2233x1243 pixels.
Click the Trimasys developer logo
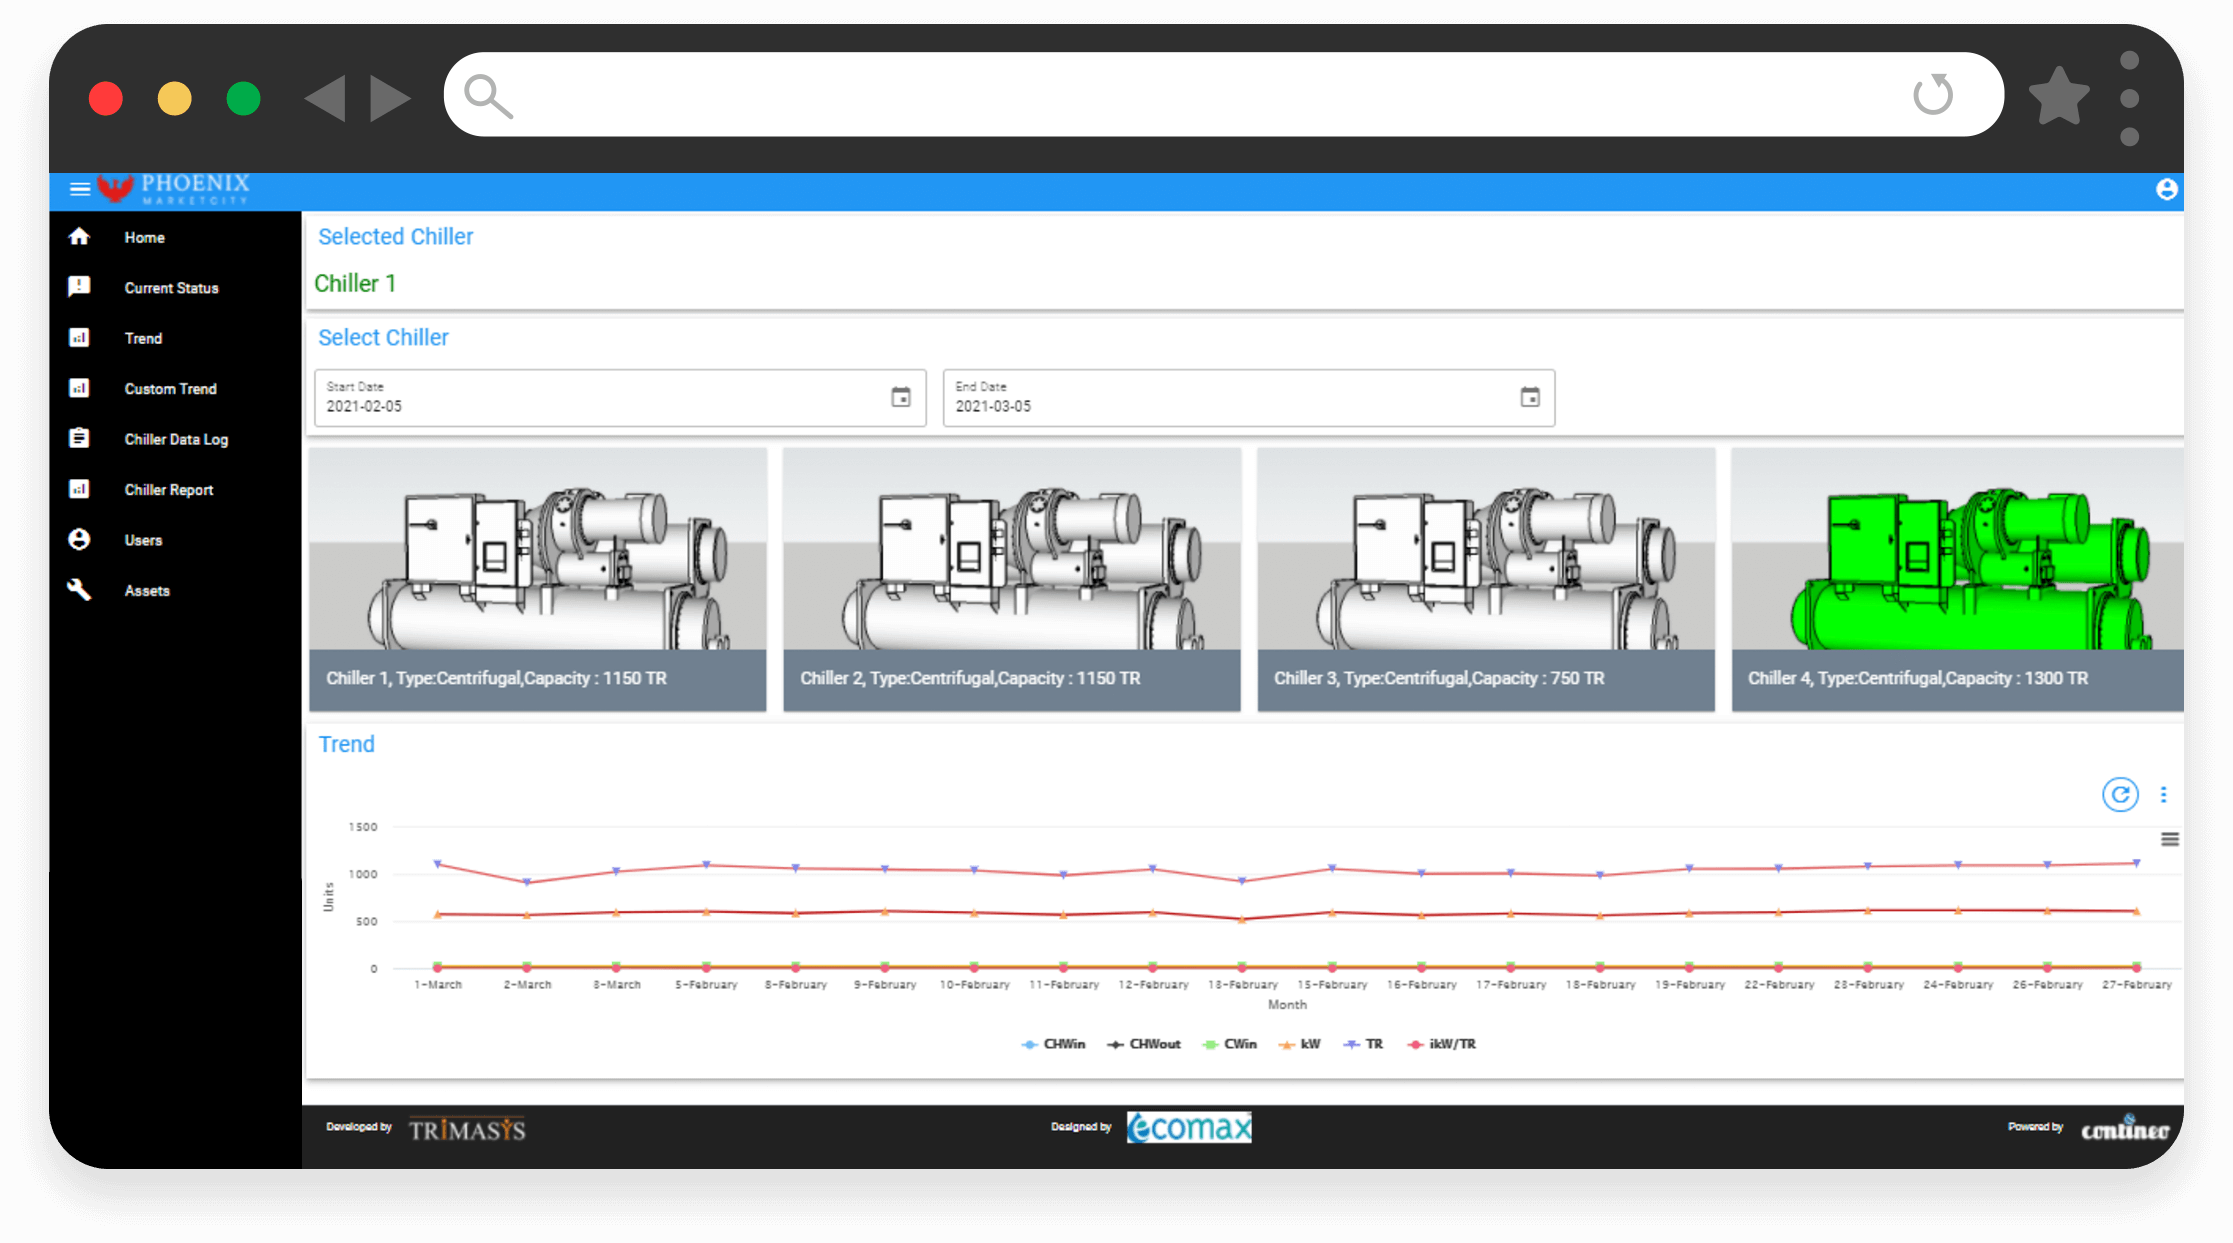pyautogui.click(x=467, y=1130)
